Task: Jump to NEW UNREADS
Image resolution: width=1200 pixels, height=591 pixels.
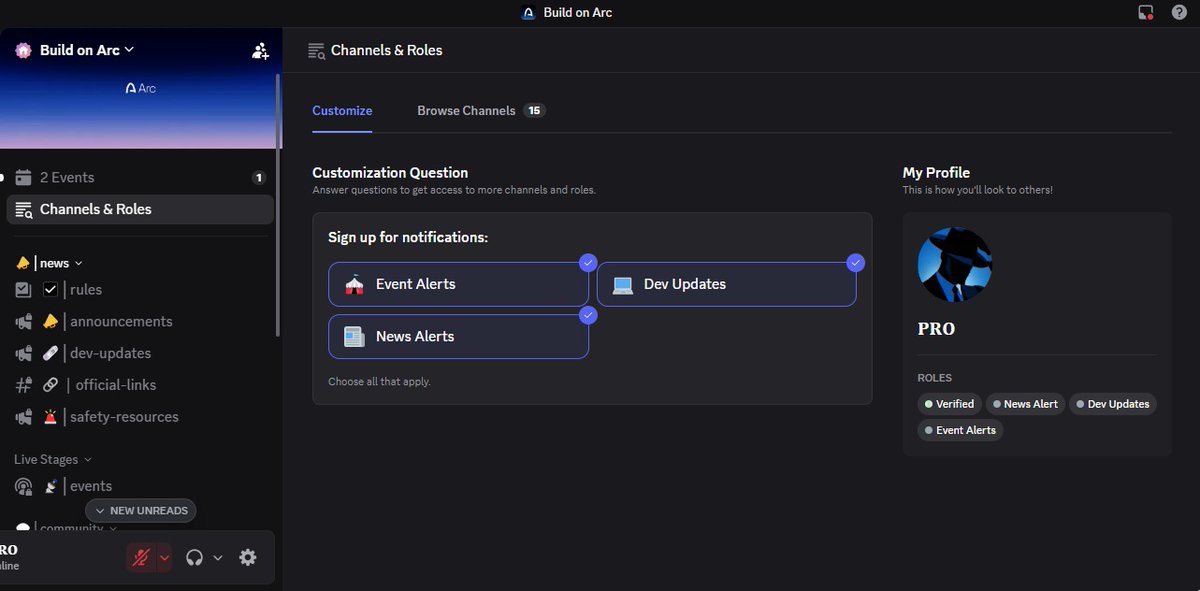Action: tap(141, 510)
